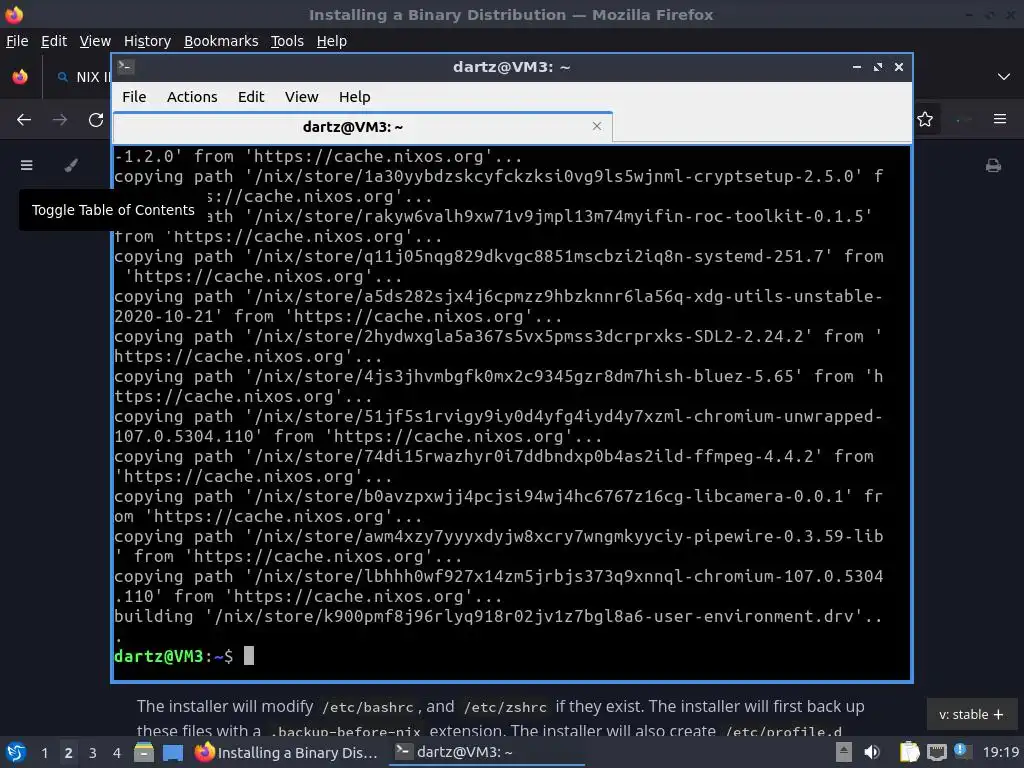The image size is (1024, 768).
Task: Change theme with paintbrush icon
Action: point(71,165)
